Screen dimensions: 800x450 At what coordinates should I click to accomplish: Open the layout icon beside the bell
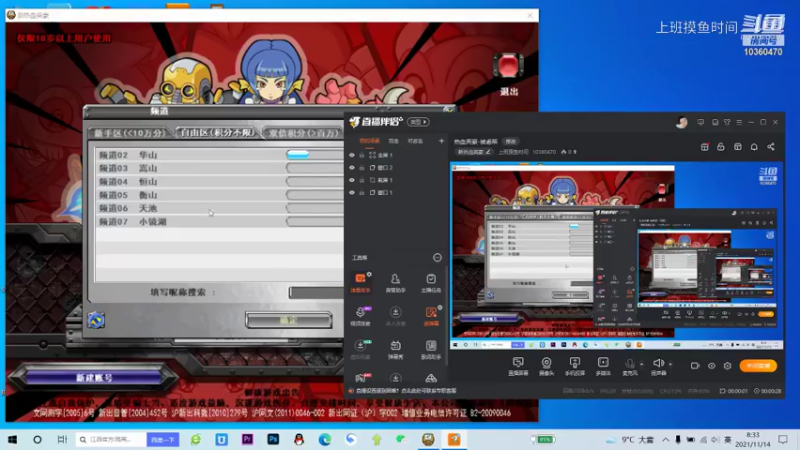coord(738,147)
